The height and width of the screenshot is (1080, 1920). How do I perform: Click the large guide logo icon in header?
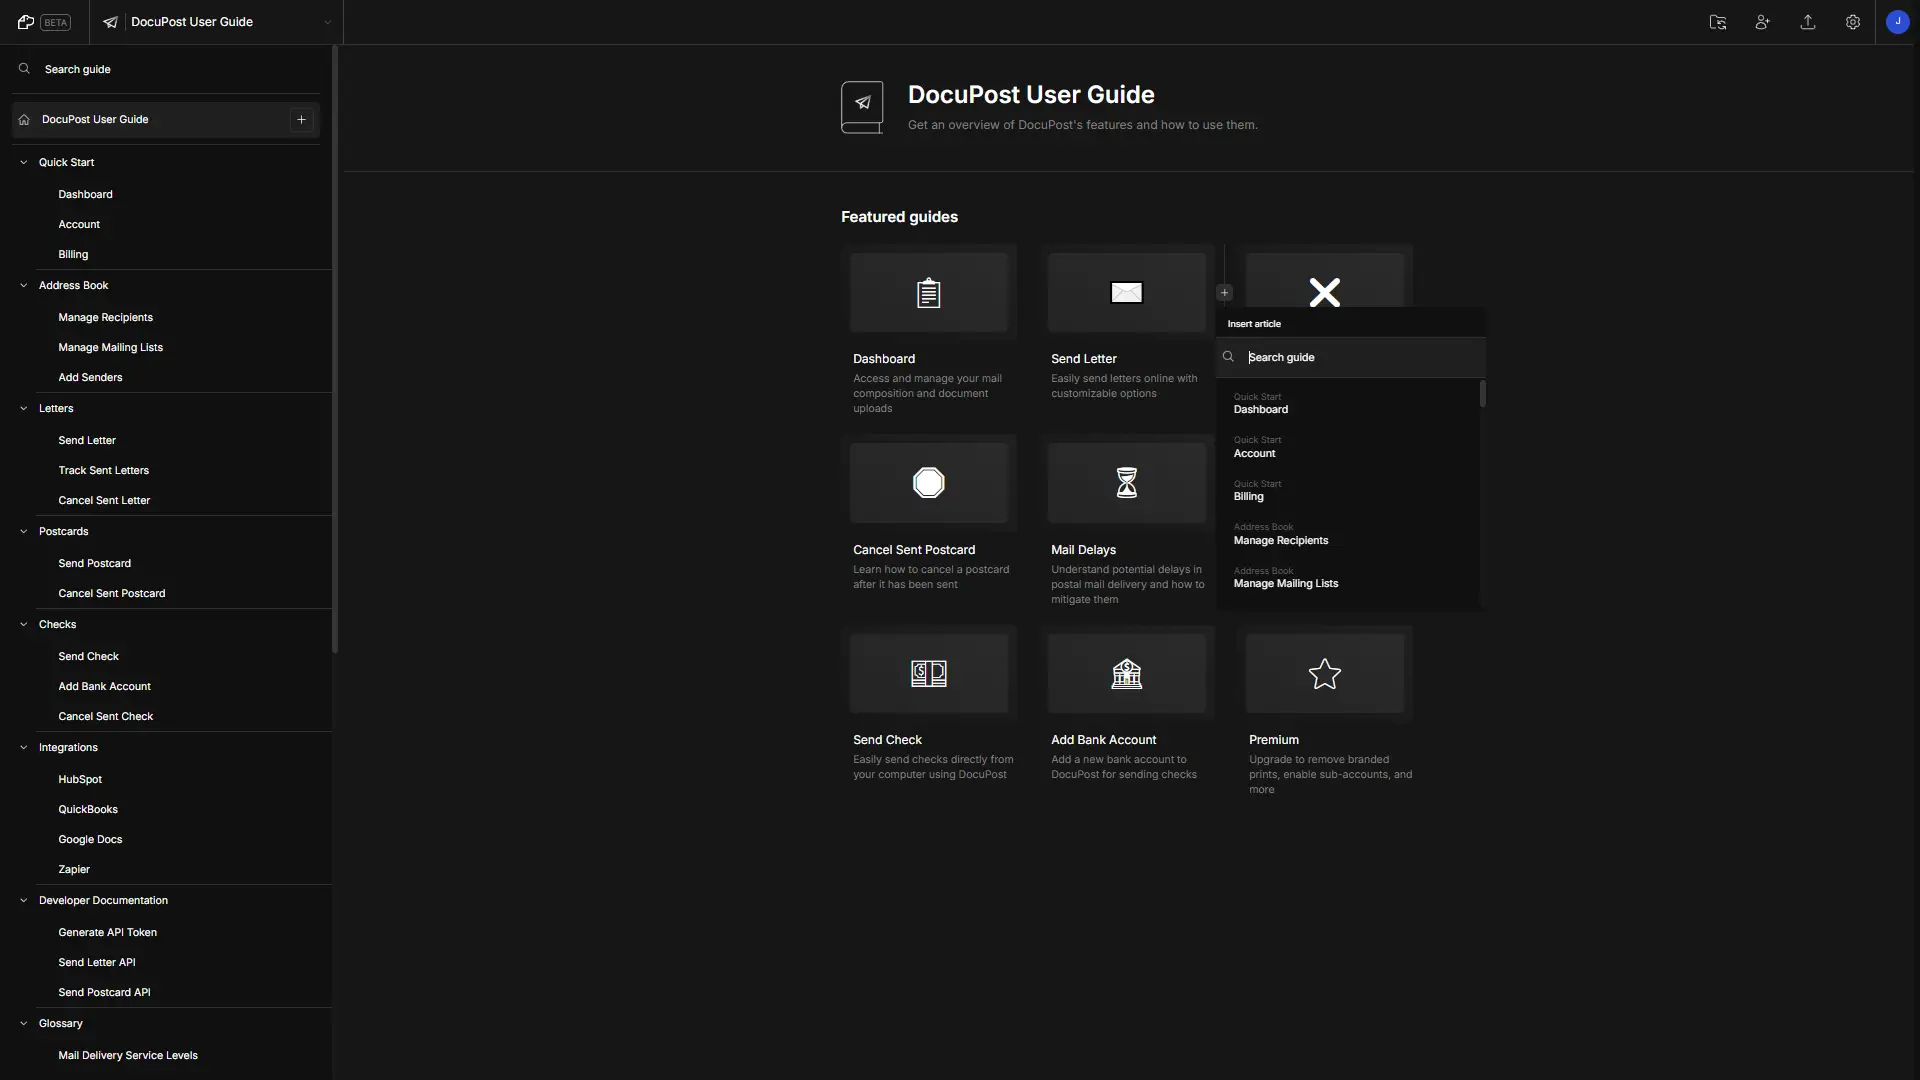(x=862, y=107)
